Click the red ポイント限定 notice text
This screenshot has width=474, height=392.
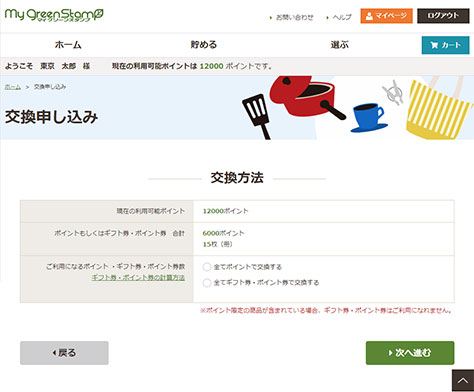[x=326, y=310]
